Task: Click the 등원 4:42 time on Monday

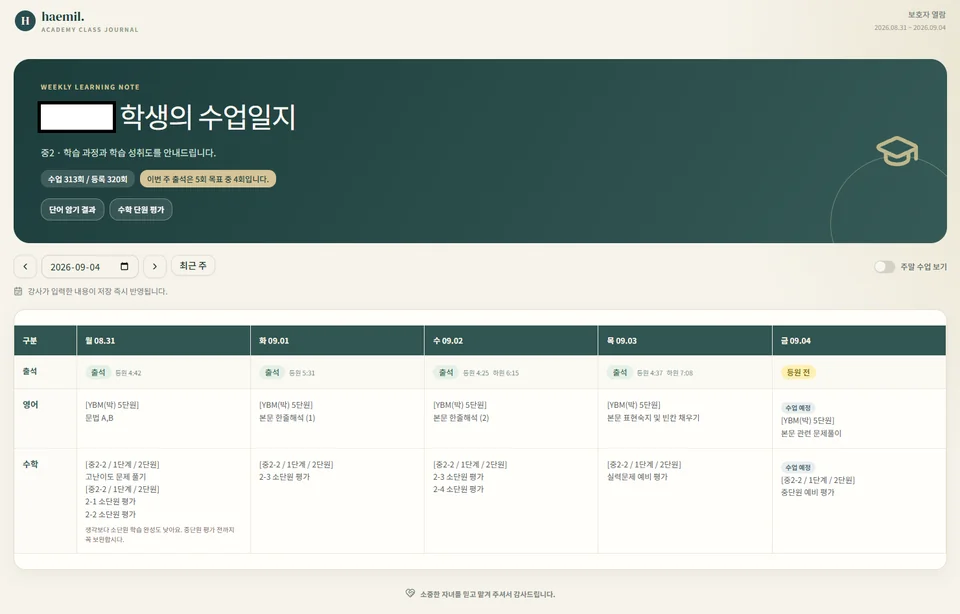Action: [129, 373]
